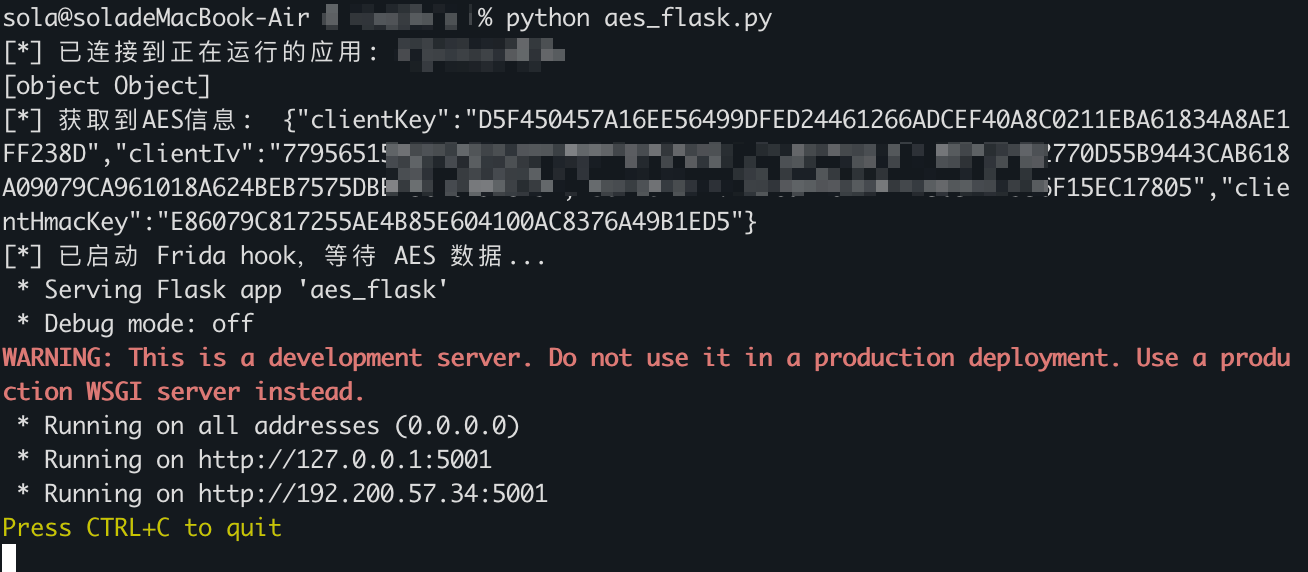Click the "clientKey" JSON field name
This screenshot has height=572, width=1308.
click(x=372, y=121)
